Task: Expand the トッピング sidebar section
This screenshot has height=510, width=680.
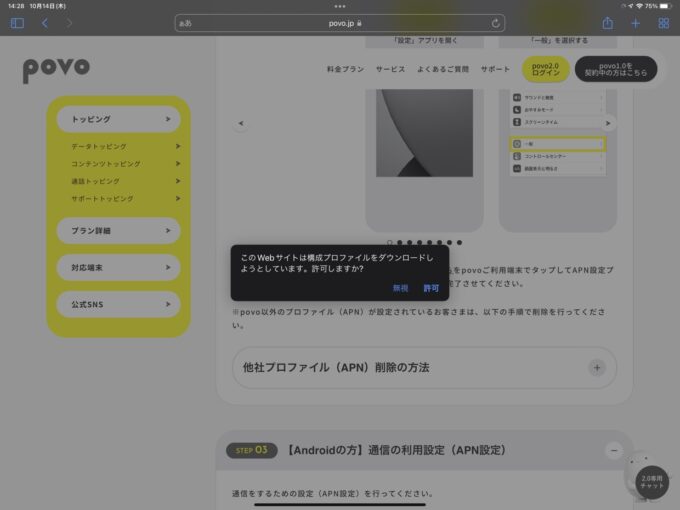Action: [119, 119]
